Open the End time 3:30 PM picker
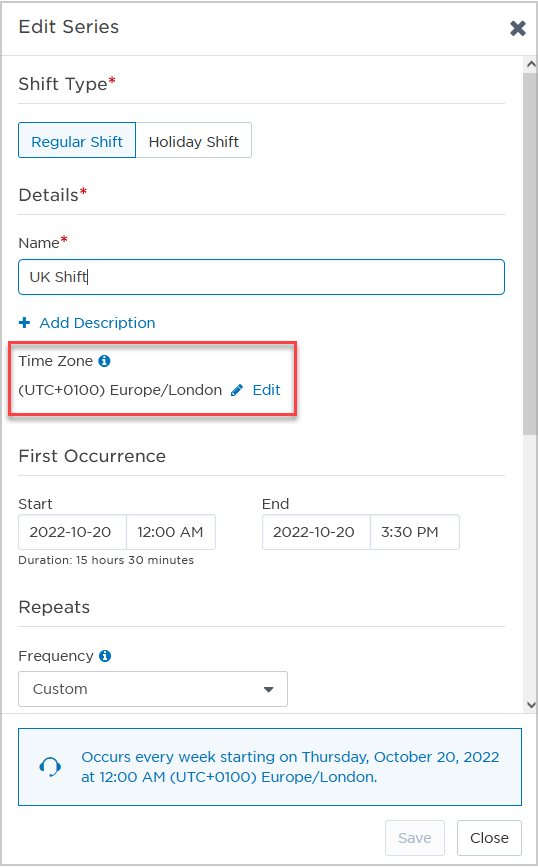The width and height of the screenshot is (538, 867). click(x=415, y=532)
